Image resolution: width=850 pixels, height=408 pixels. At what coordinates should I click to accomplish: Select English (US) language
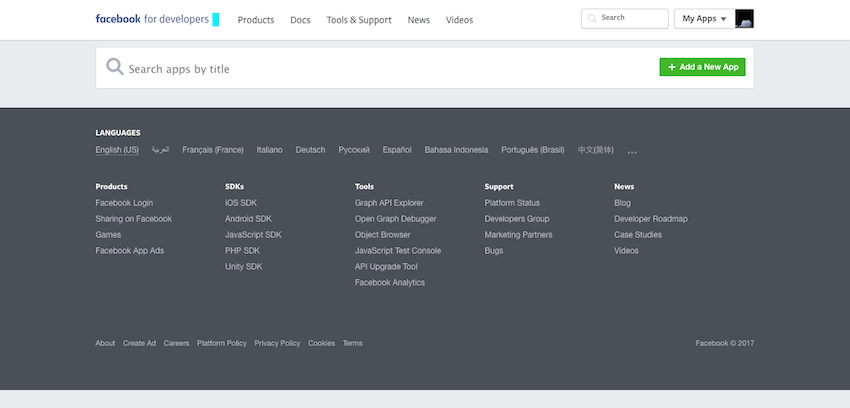117,150
